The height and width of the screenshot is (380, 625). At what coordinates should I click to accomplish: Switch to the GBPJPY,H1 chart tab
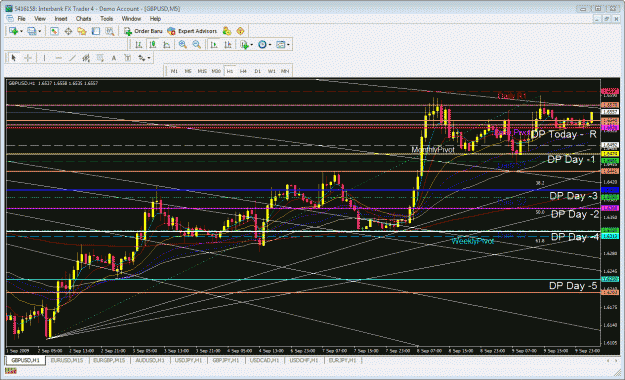click(226, 360)
